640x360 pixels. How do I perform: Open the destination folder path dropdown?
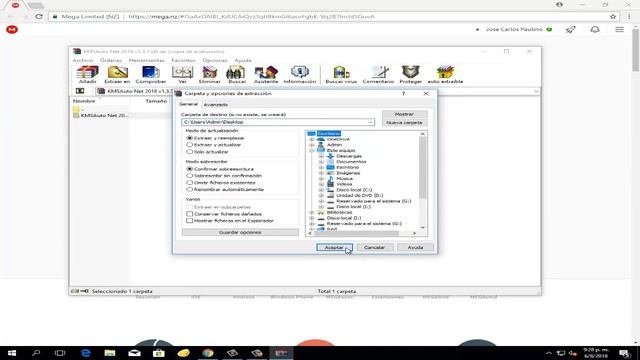(x=370, y=122)
